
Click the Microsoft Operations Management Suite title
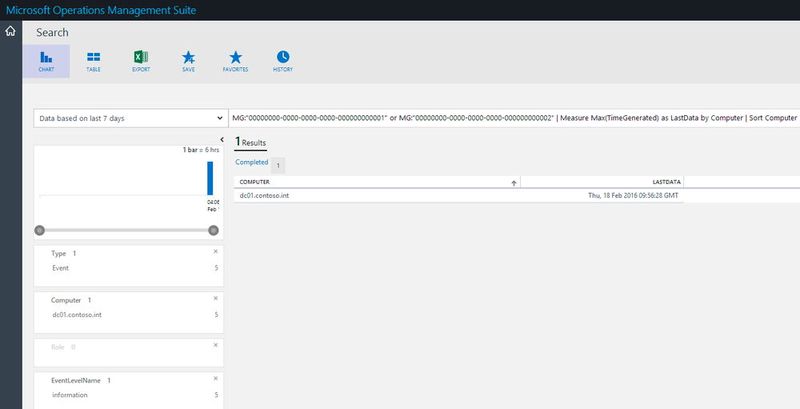(101, 10)
